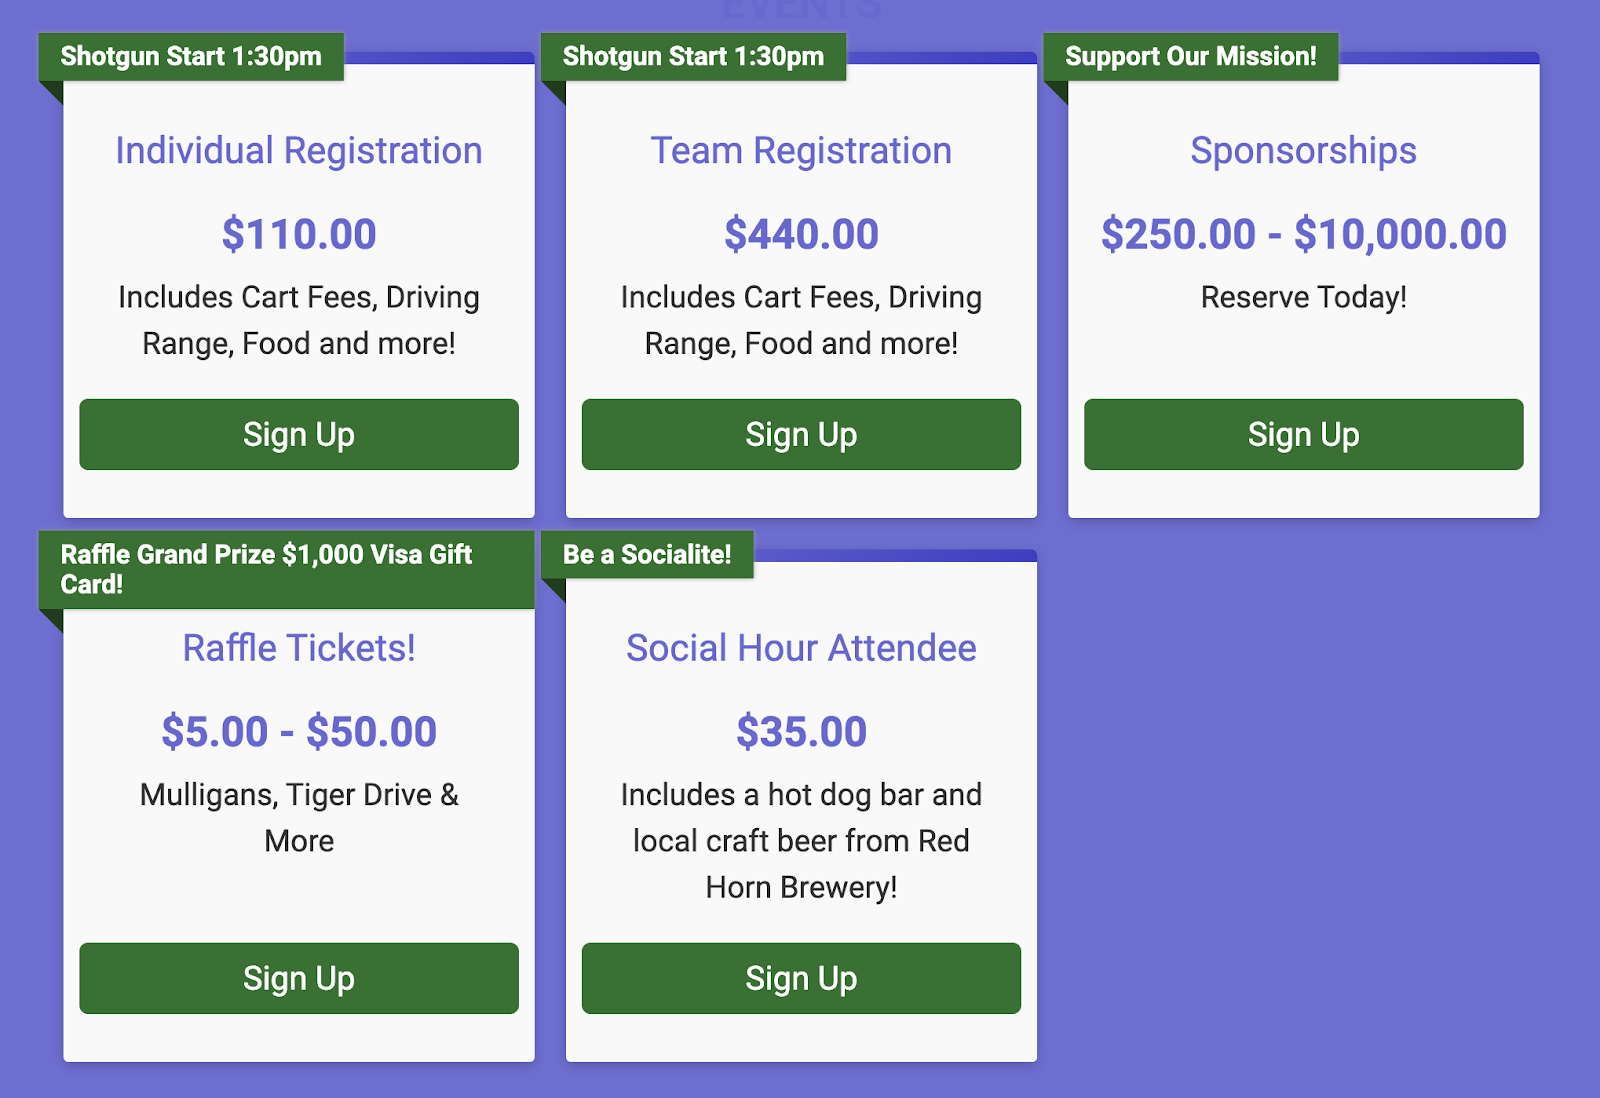
Task: Open the Raffle Tickets! title
Action: point(299,648)
